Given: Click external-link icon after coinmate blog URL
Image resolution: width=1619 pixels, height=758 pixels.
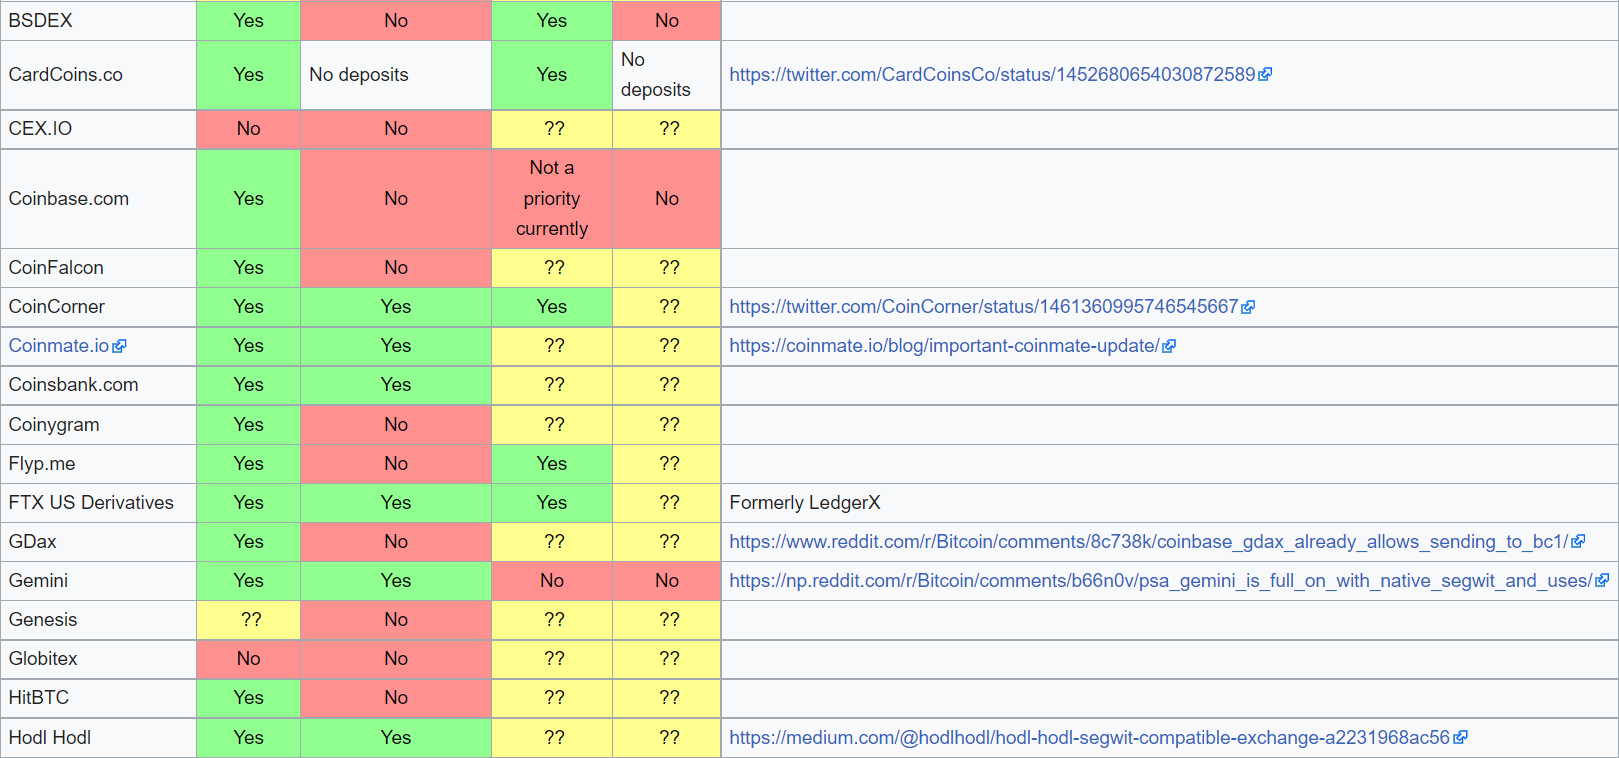Looking at the screenshot, I should pyautogui.click(x=1169, y=346).
